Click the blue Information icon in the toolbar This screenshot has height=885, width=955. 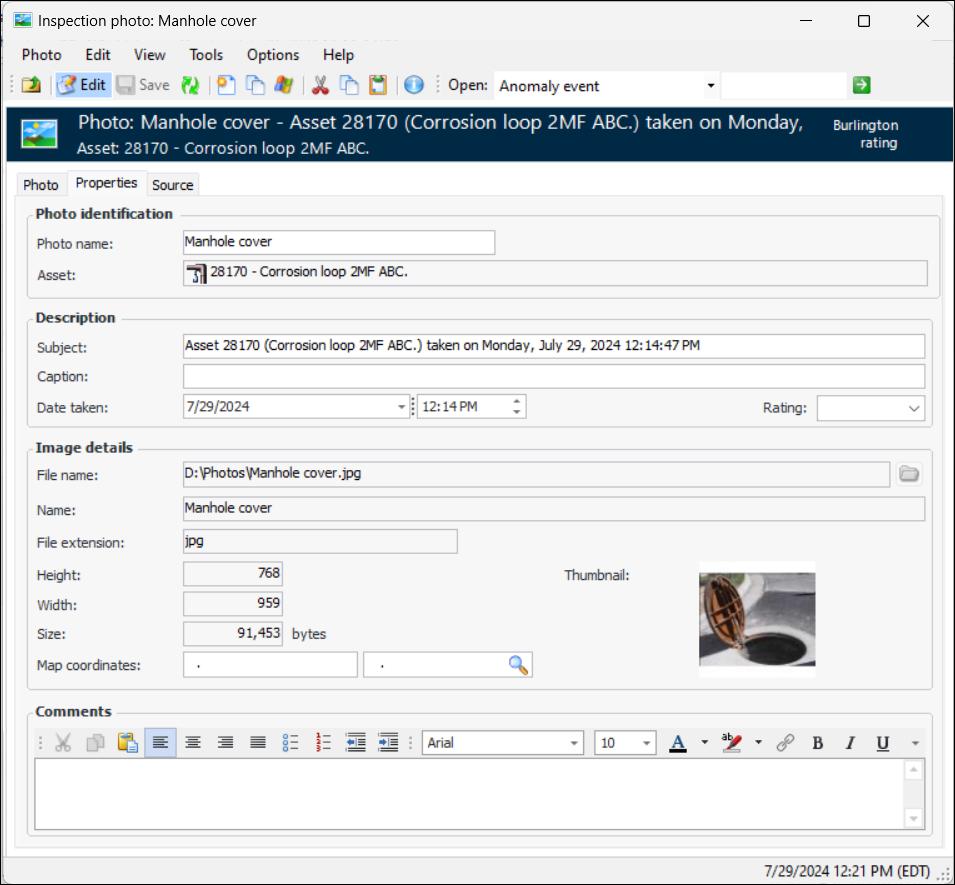coord(414,86)
